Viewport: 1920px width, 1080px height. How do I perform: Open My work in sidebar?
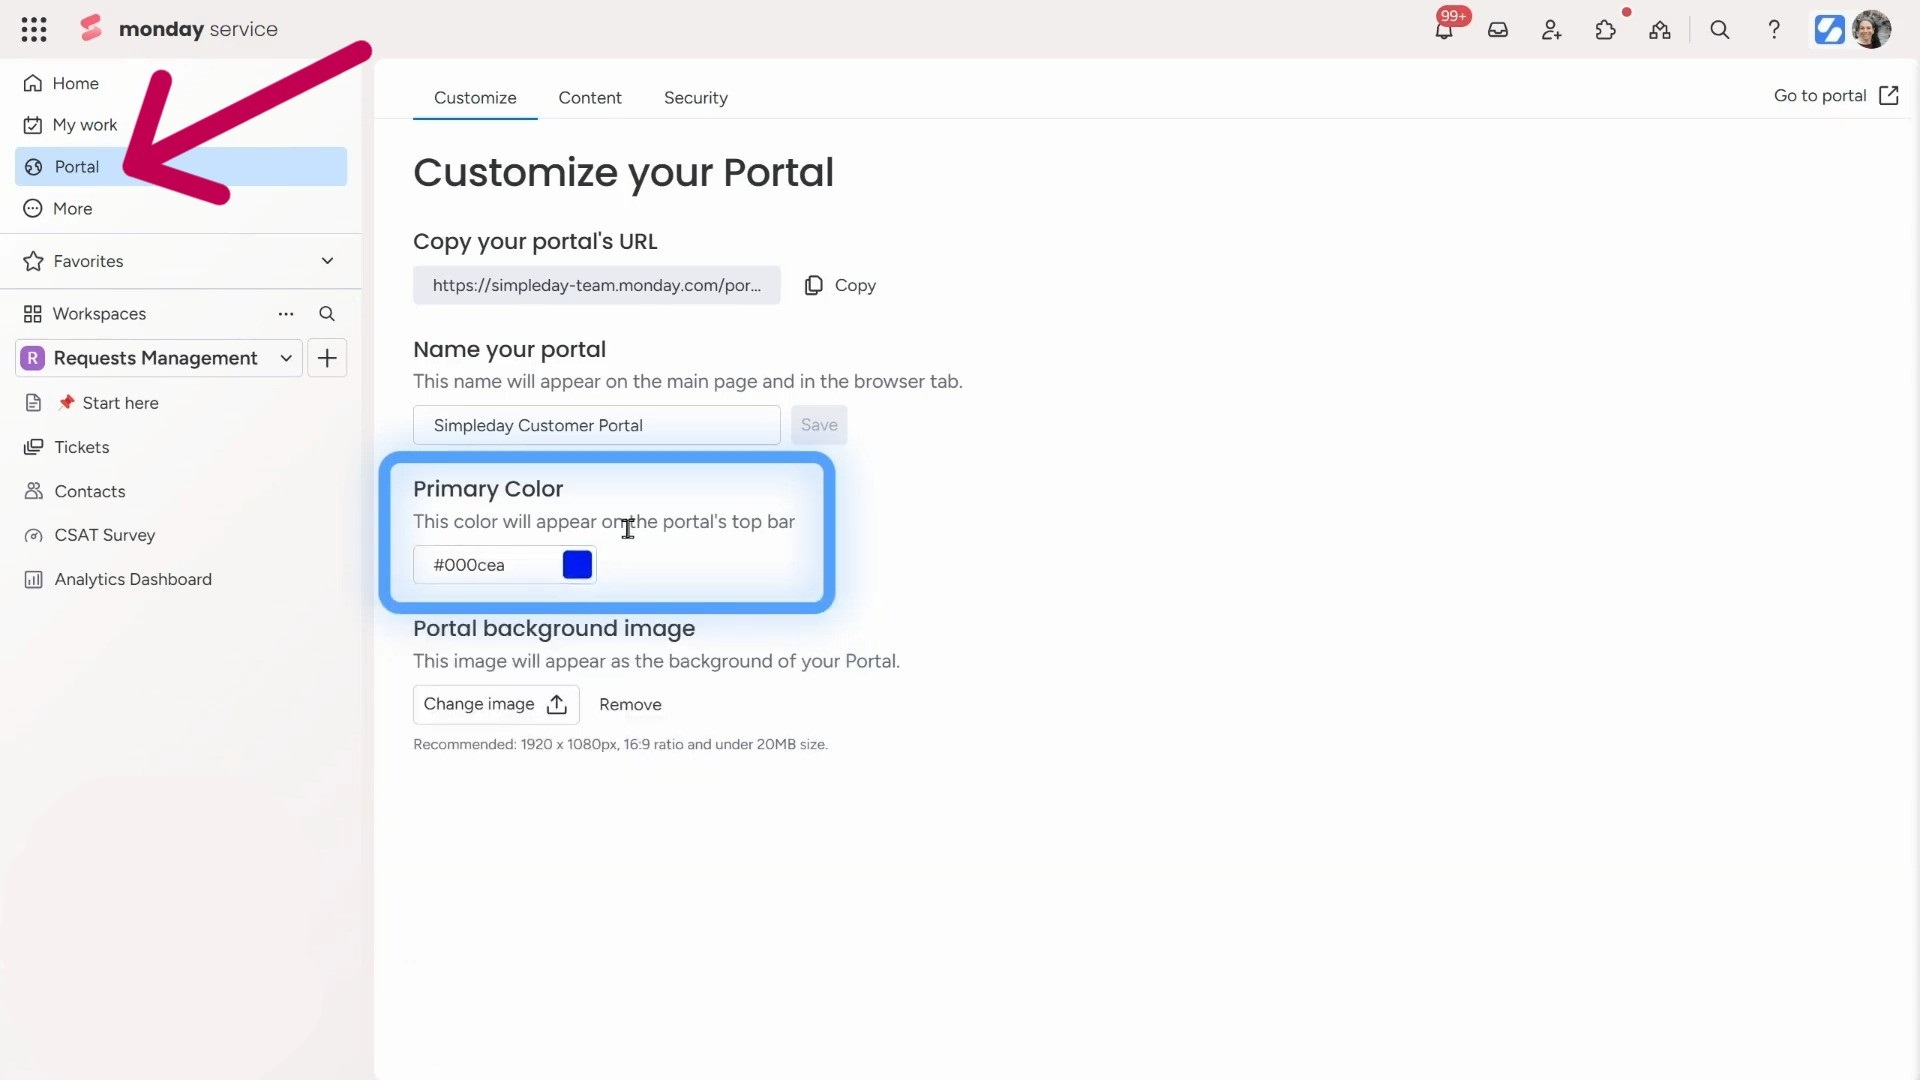tap(181, 125)
